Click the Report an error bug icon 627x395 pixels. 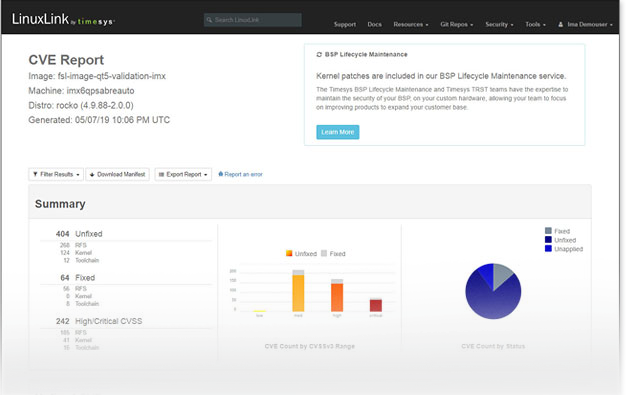220,174
